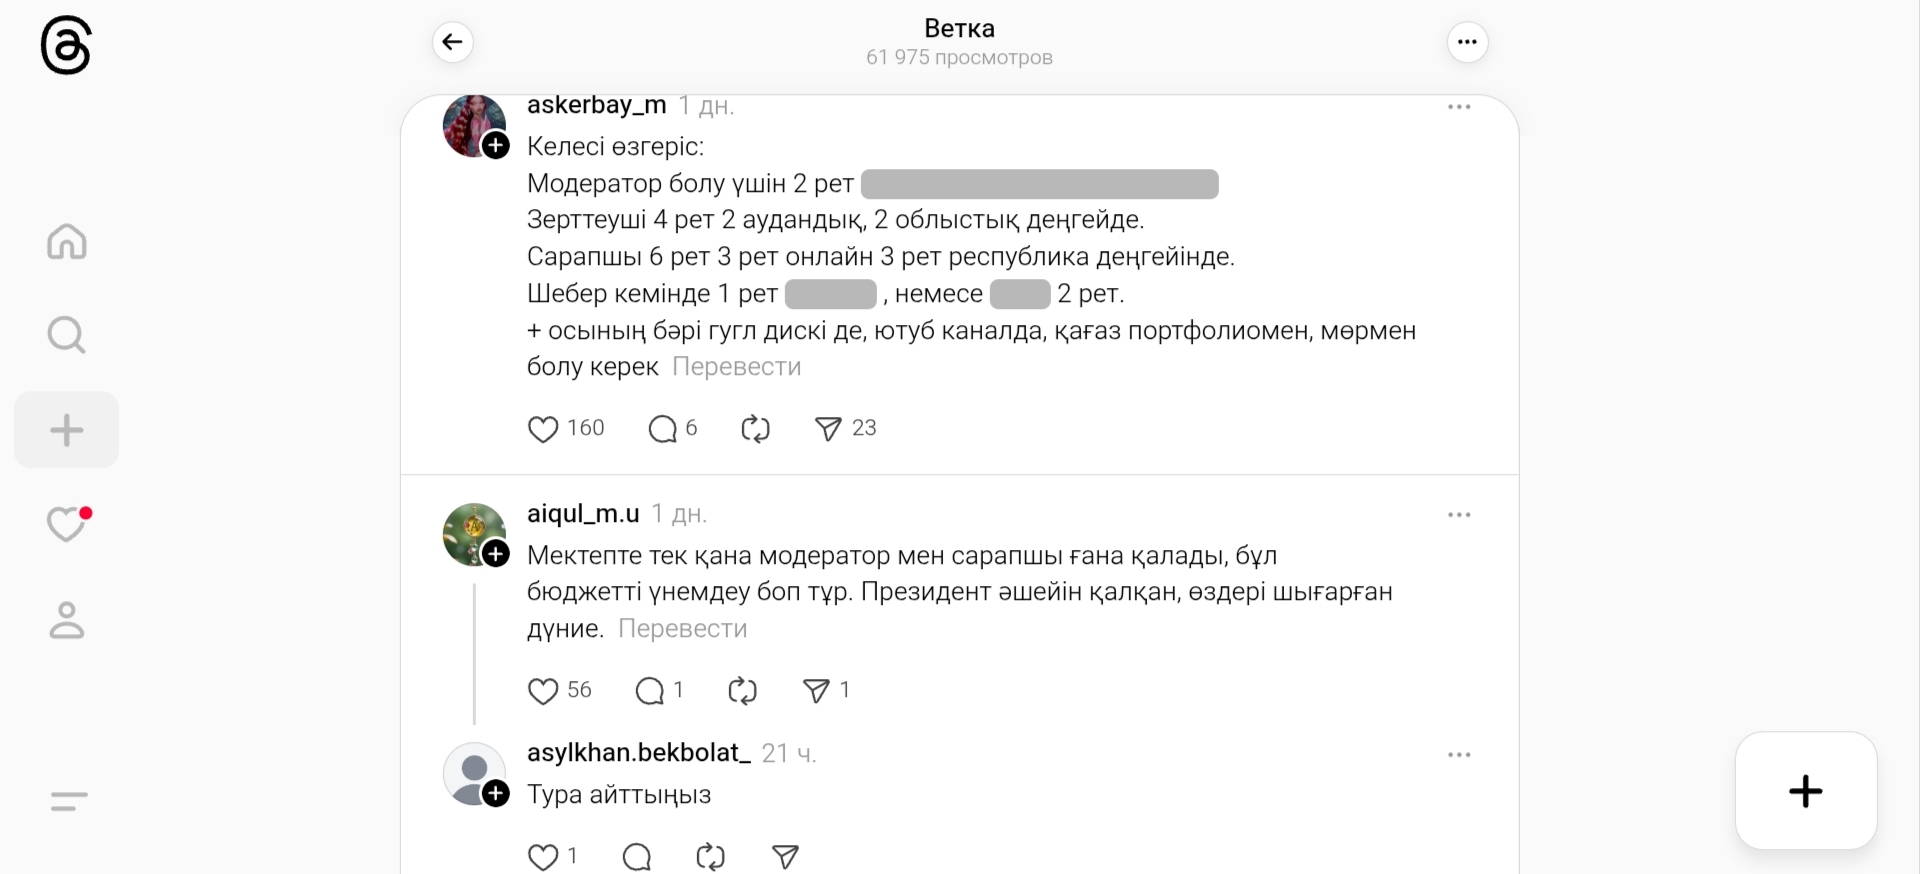
Task: Translate the askerbay_m post via Перевести
Action: pyautogui.click(x=736, y=367)
